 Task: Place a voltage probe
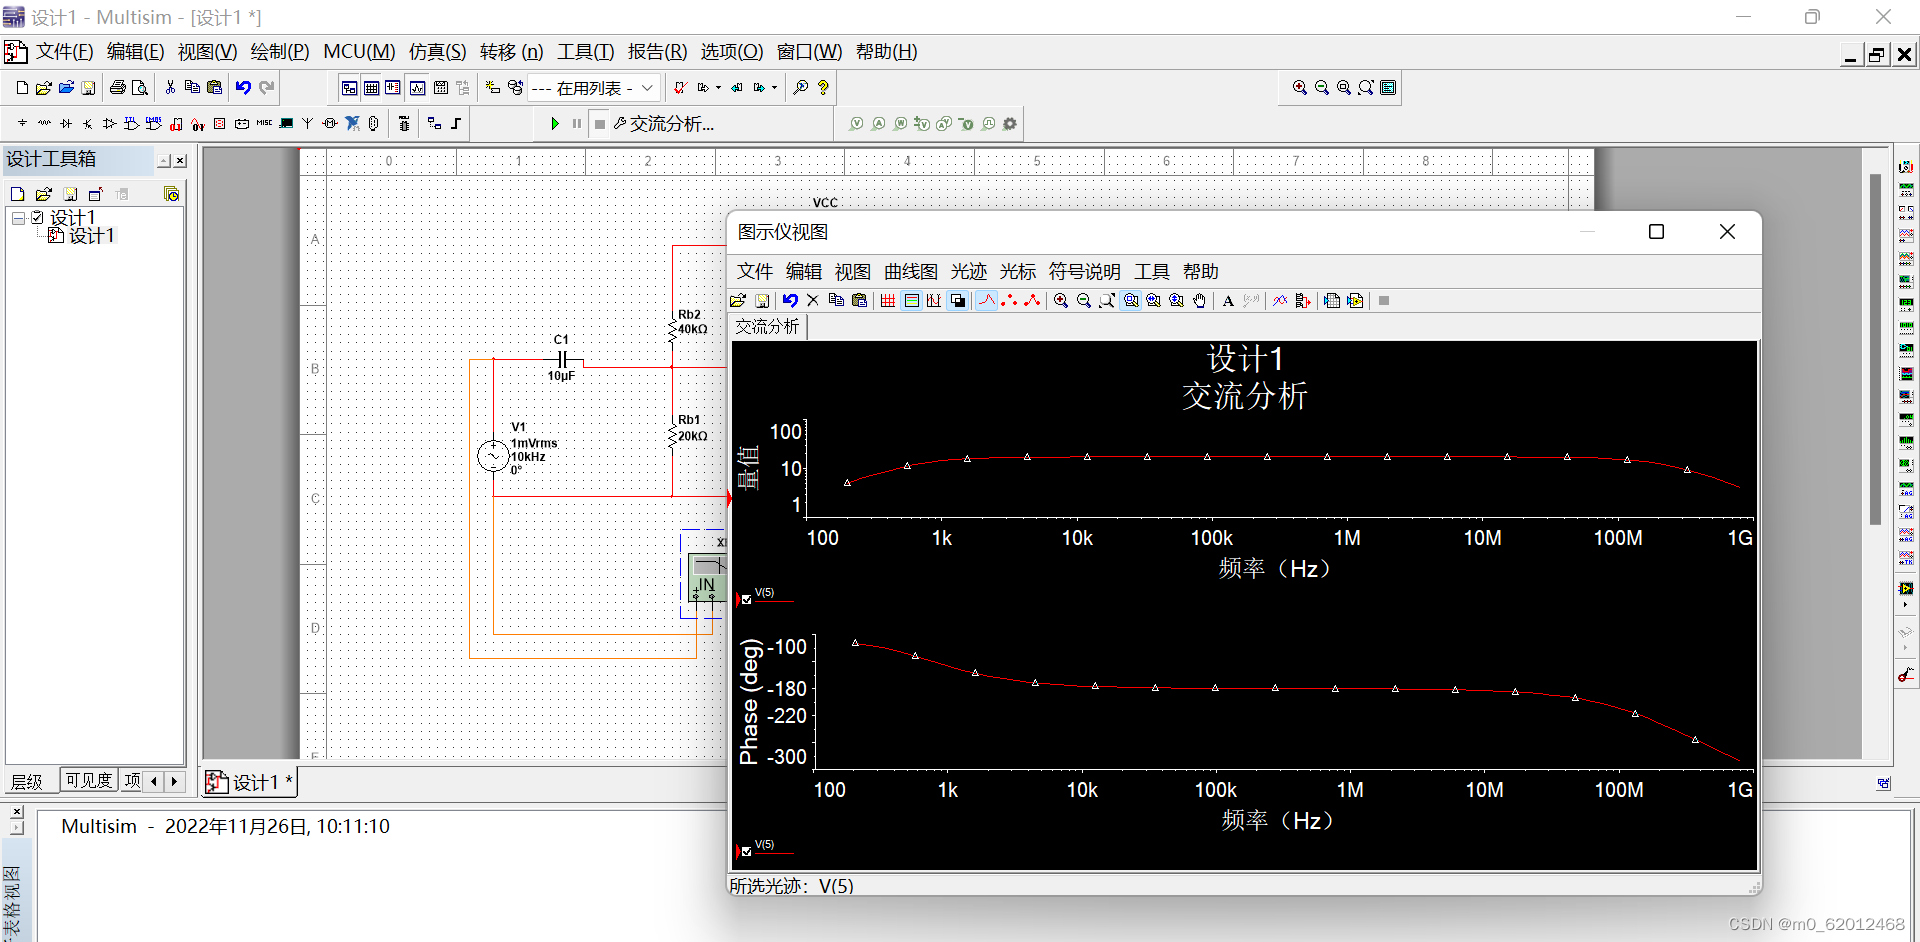tap(856, 124)
